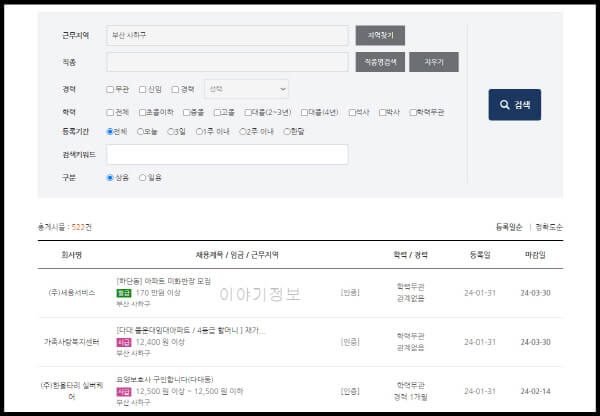Check the 무관 checkbox in 경력 row
This screenshot has height=416, width=600.
pos(110,90)
